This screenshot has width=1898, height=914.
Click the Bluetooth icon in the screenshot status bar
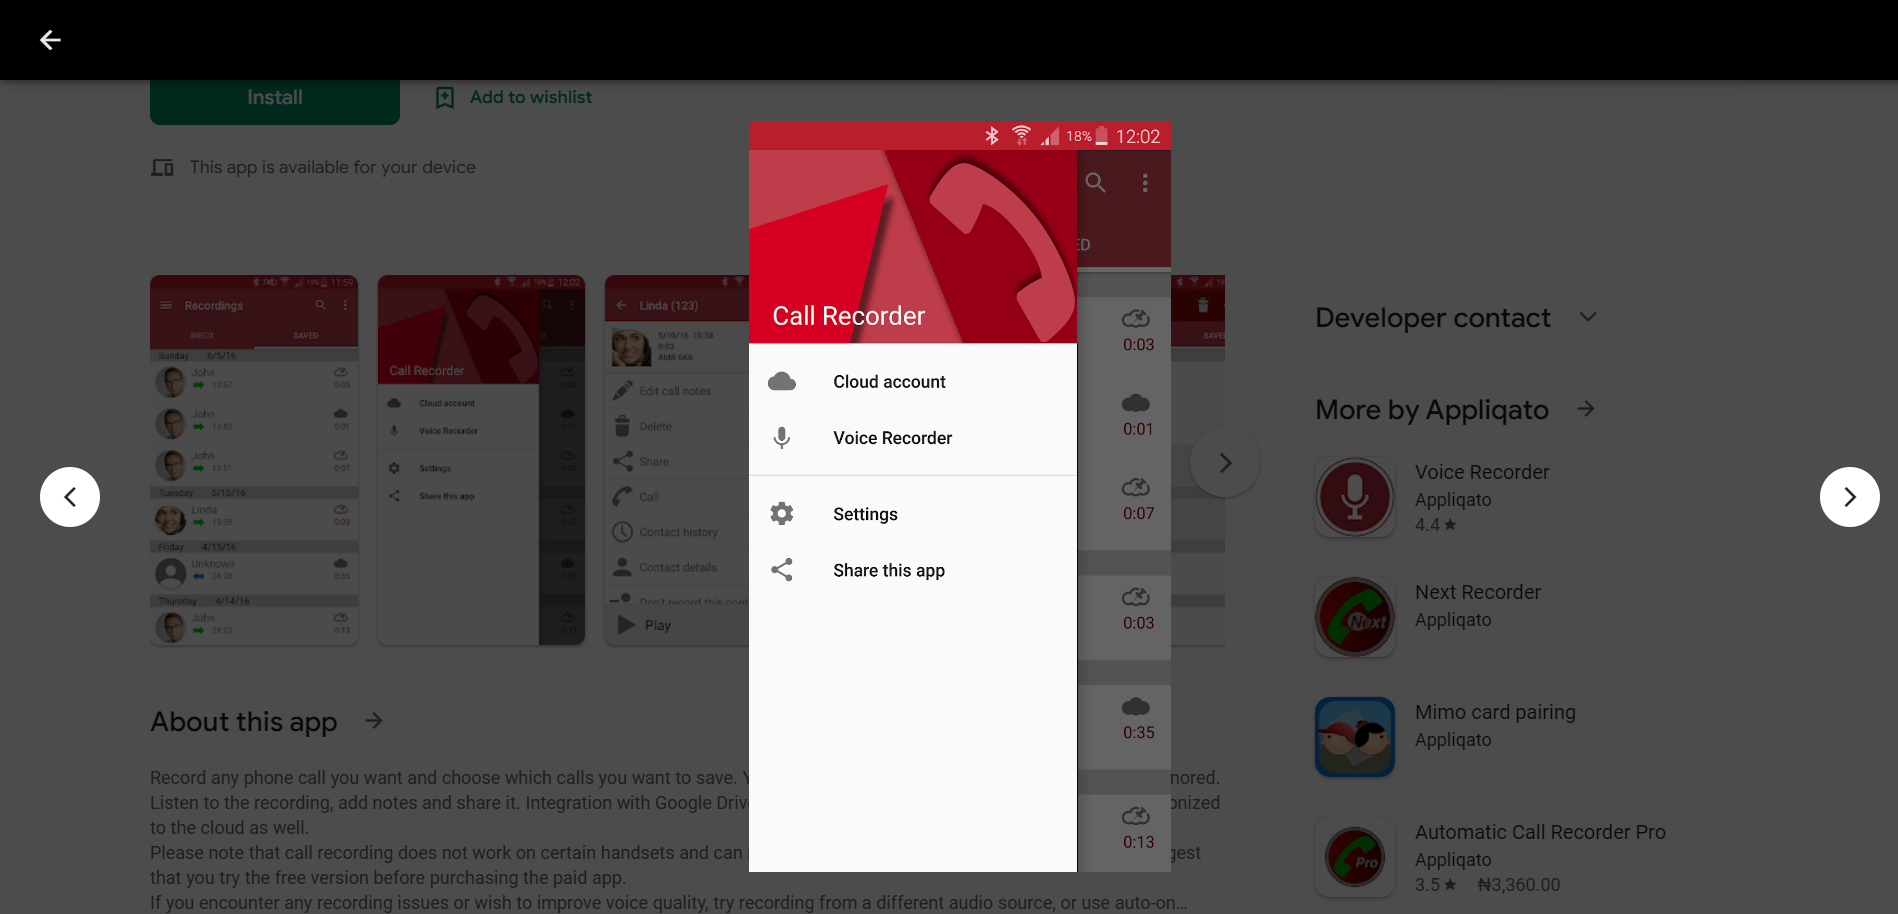(x=992, y=136)
